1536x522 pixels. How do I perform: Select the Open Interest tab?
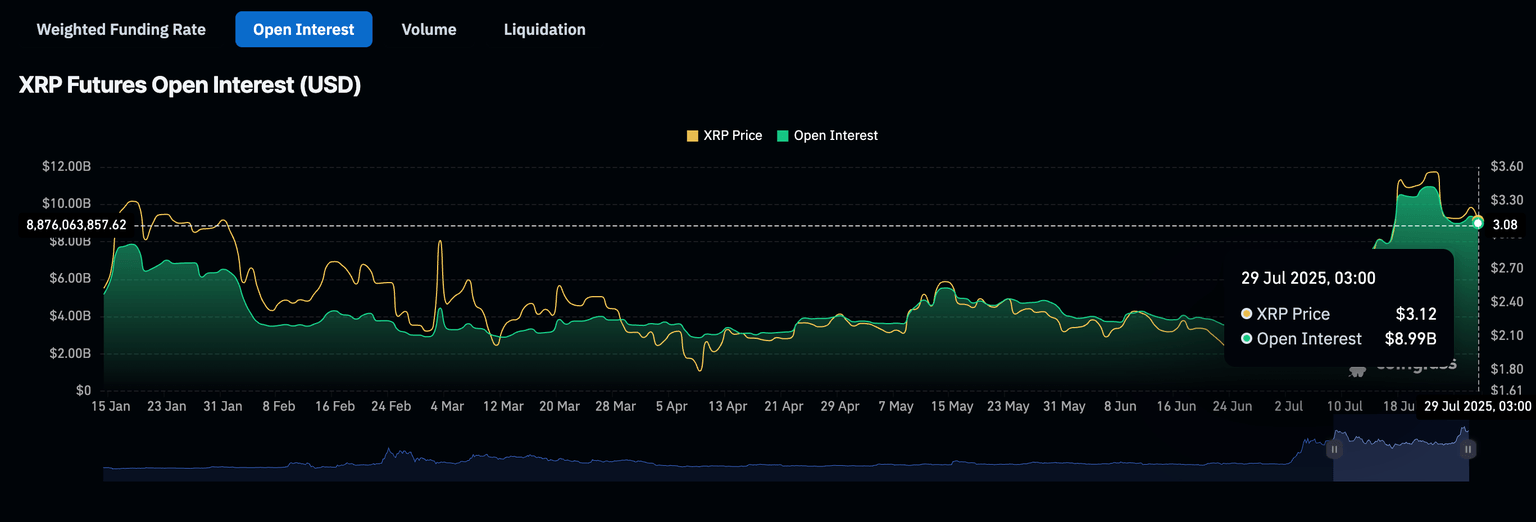[303, 30]
